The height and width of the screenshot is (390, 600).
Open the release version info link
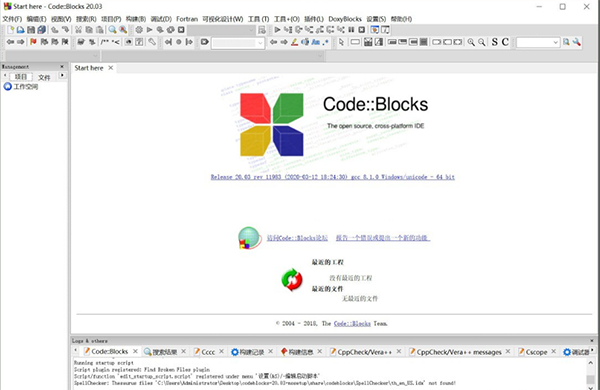[333, 177]
